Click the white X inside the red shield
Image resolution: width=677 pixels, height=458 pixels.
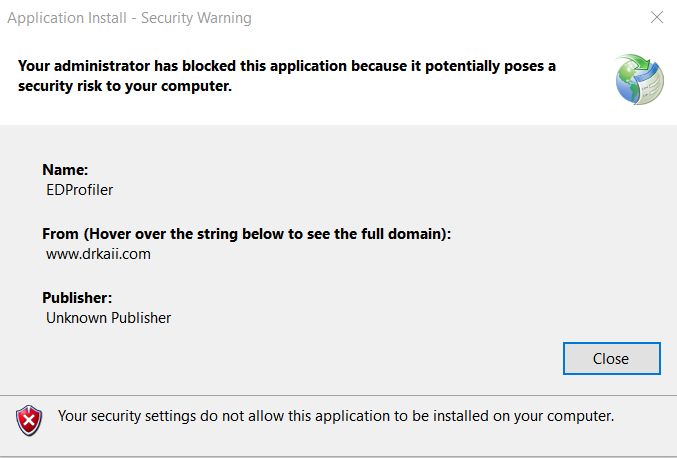click(29, 421)
